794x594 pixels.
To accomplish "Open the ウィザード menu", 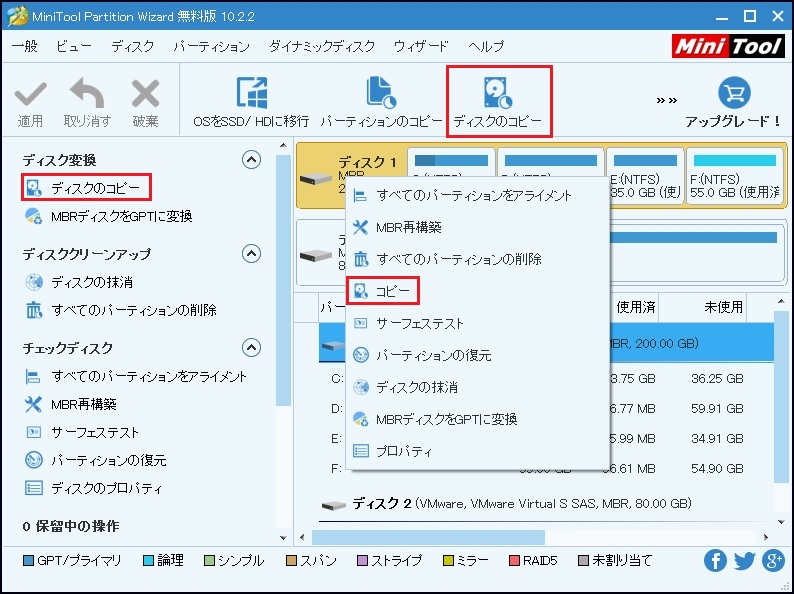I will click(421, 46).
